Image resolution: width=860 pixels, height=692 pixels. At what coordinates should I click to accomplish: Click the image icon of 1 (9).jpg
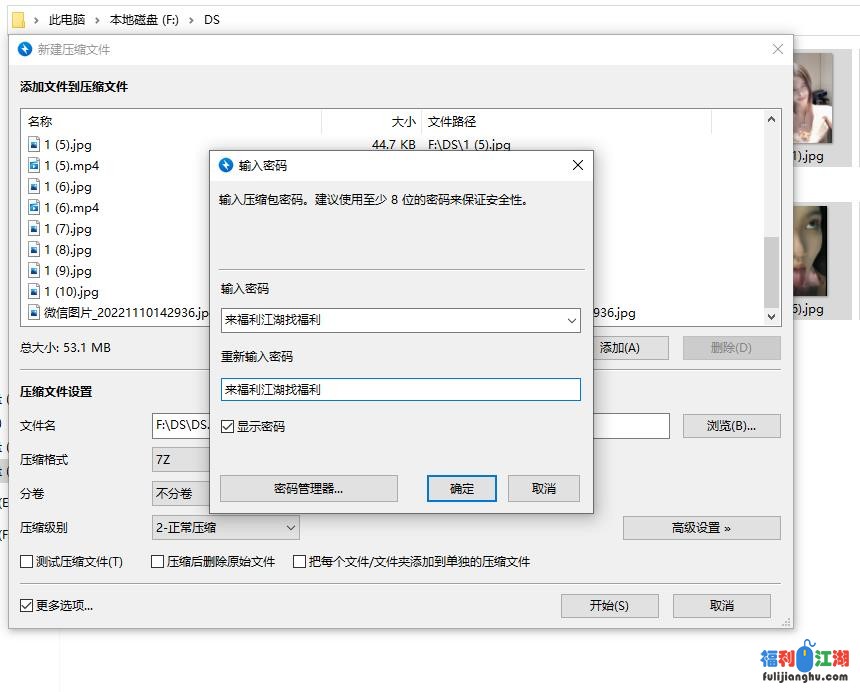pos(35,270)
